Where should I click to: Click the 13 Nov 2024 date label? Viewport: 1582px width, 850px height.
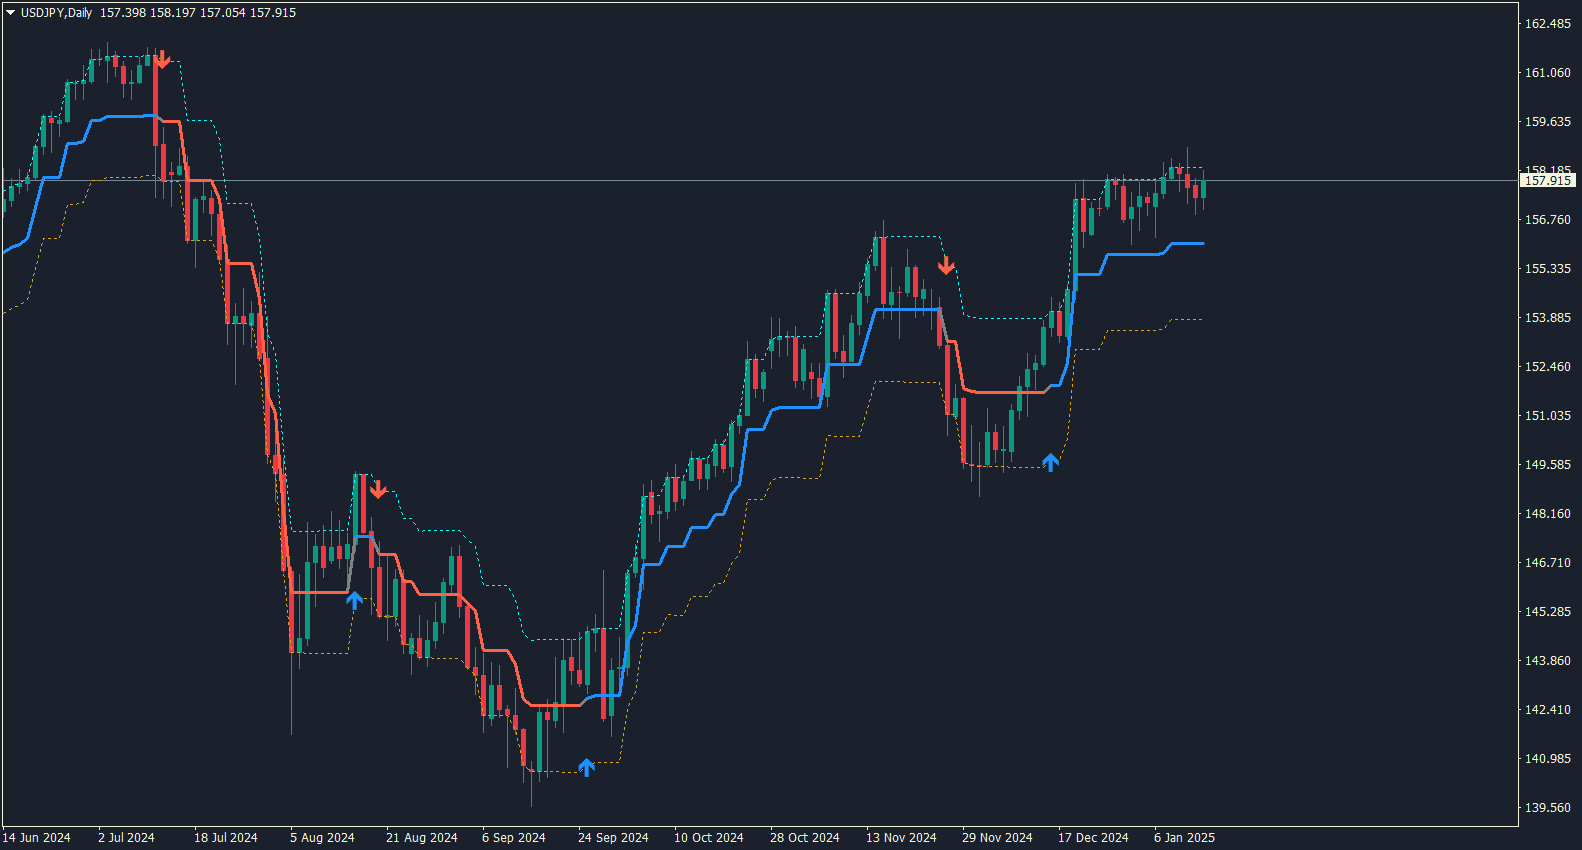902,838
